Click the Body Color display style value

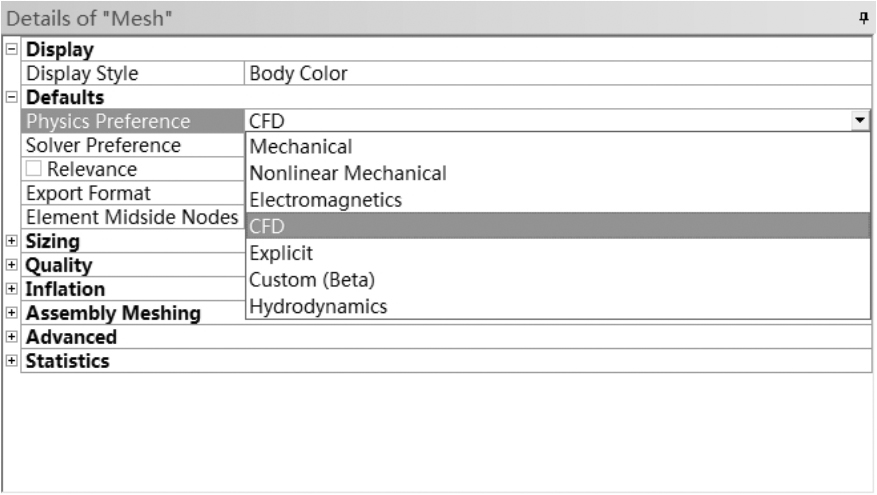pos(298,74)
